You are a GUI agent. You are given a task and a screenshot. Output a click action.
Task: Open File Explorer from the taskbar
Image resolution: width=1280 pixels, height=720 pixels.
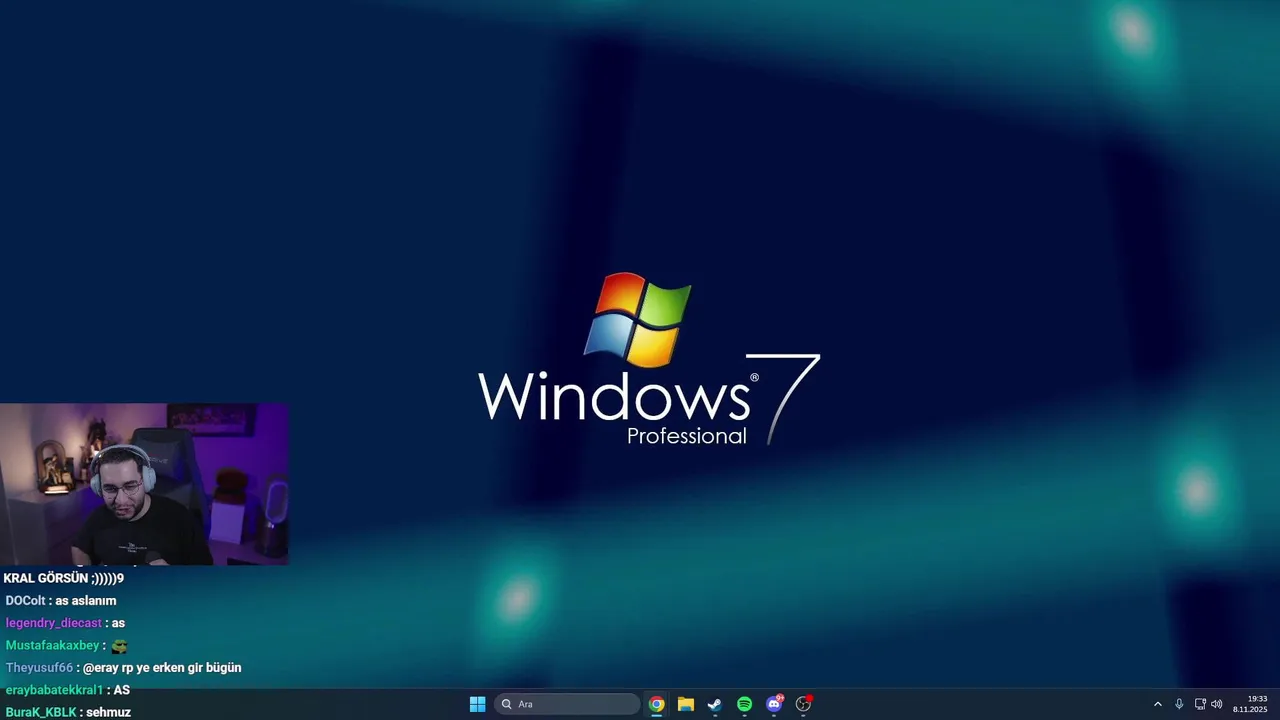pos(685,704)
